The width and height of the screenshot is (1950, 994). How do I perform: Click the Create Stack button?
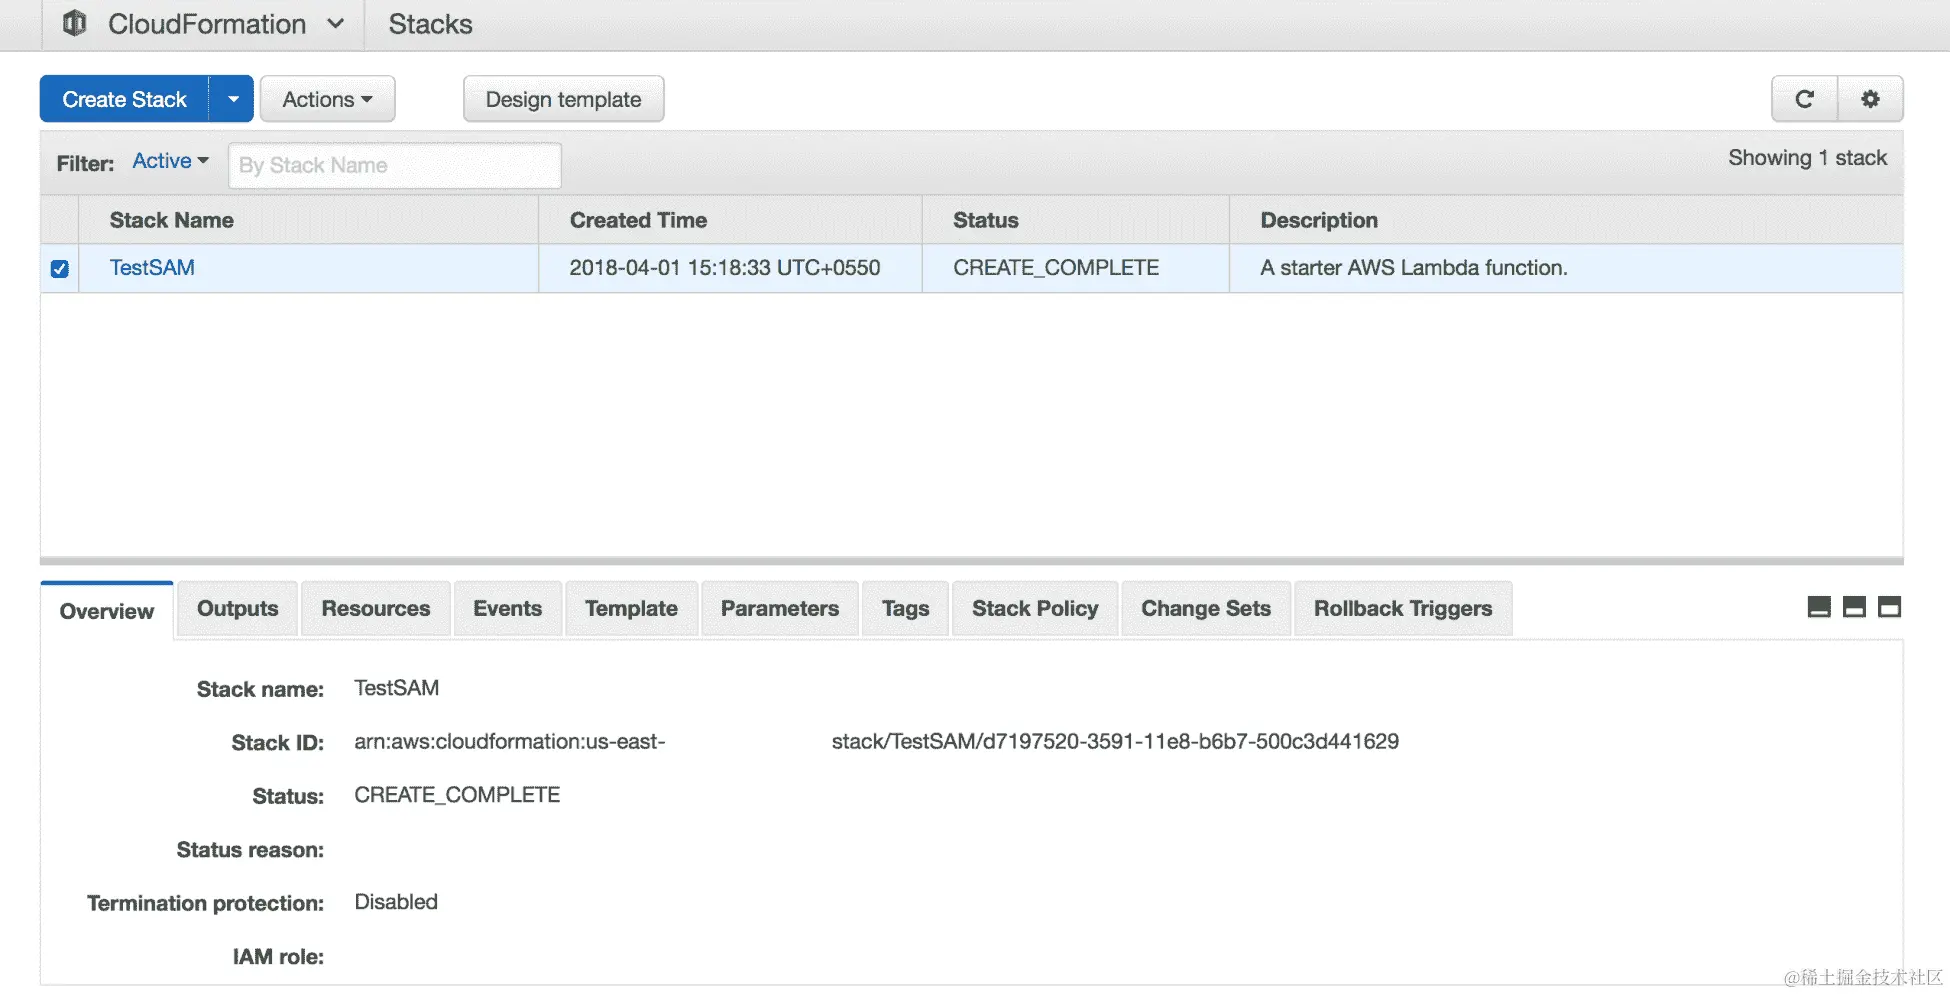coord(124,99)
